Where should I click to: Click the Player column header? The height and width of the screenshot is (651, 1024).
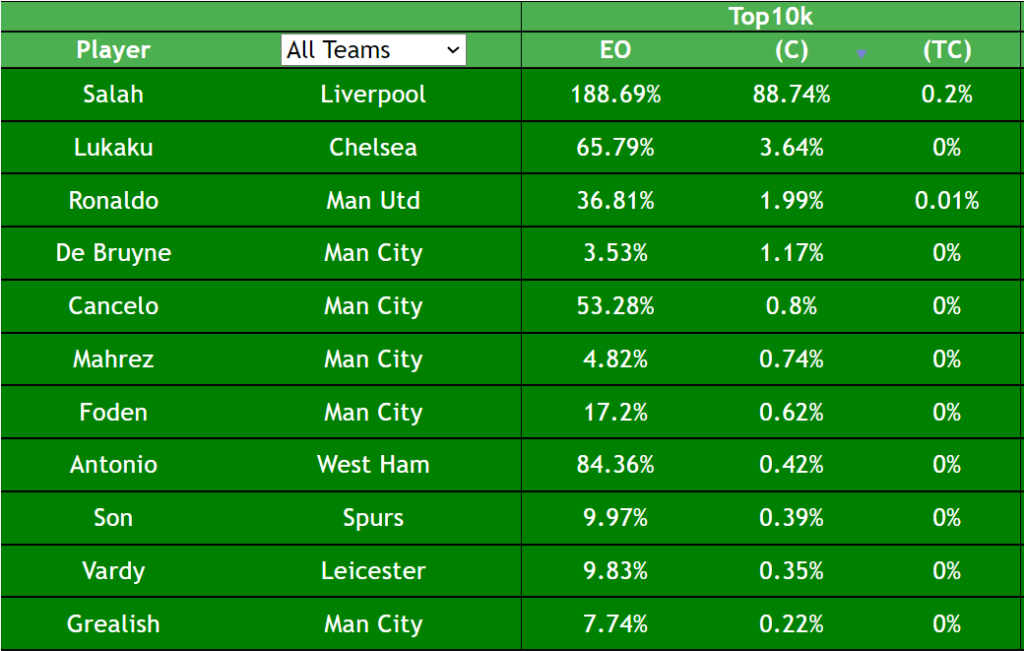click(x=113, y=50)
